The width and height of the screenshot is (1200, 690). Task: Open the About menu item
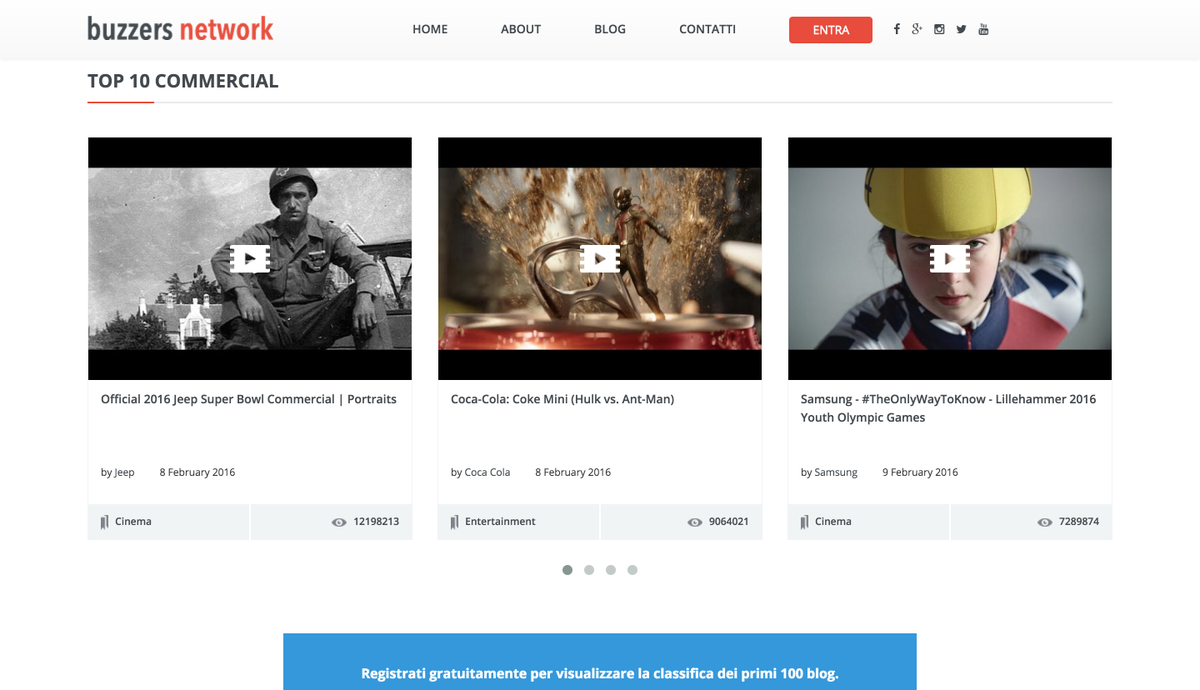[x=521, y=29]
